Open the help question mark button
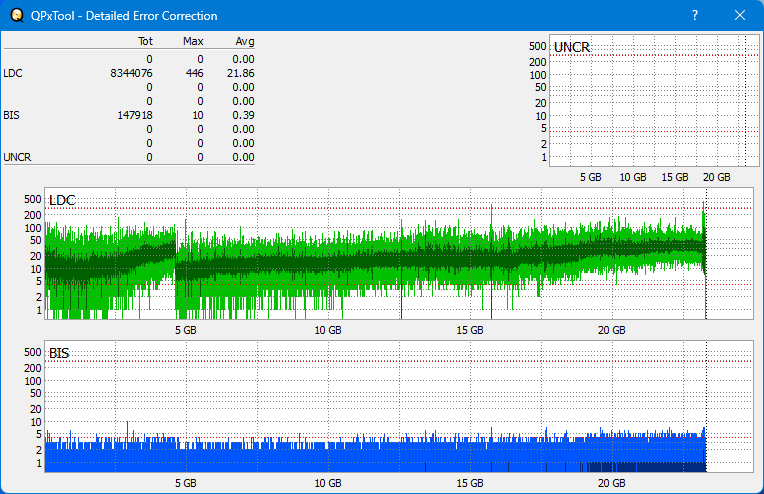Screen dimensions: 764x494 695,16
